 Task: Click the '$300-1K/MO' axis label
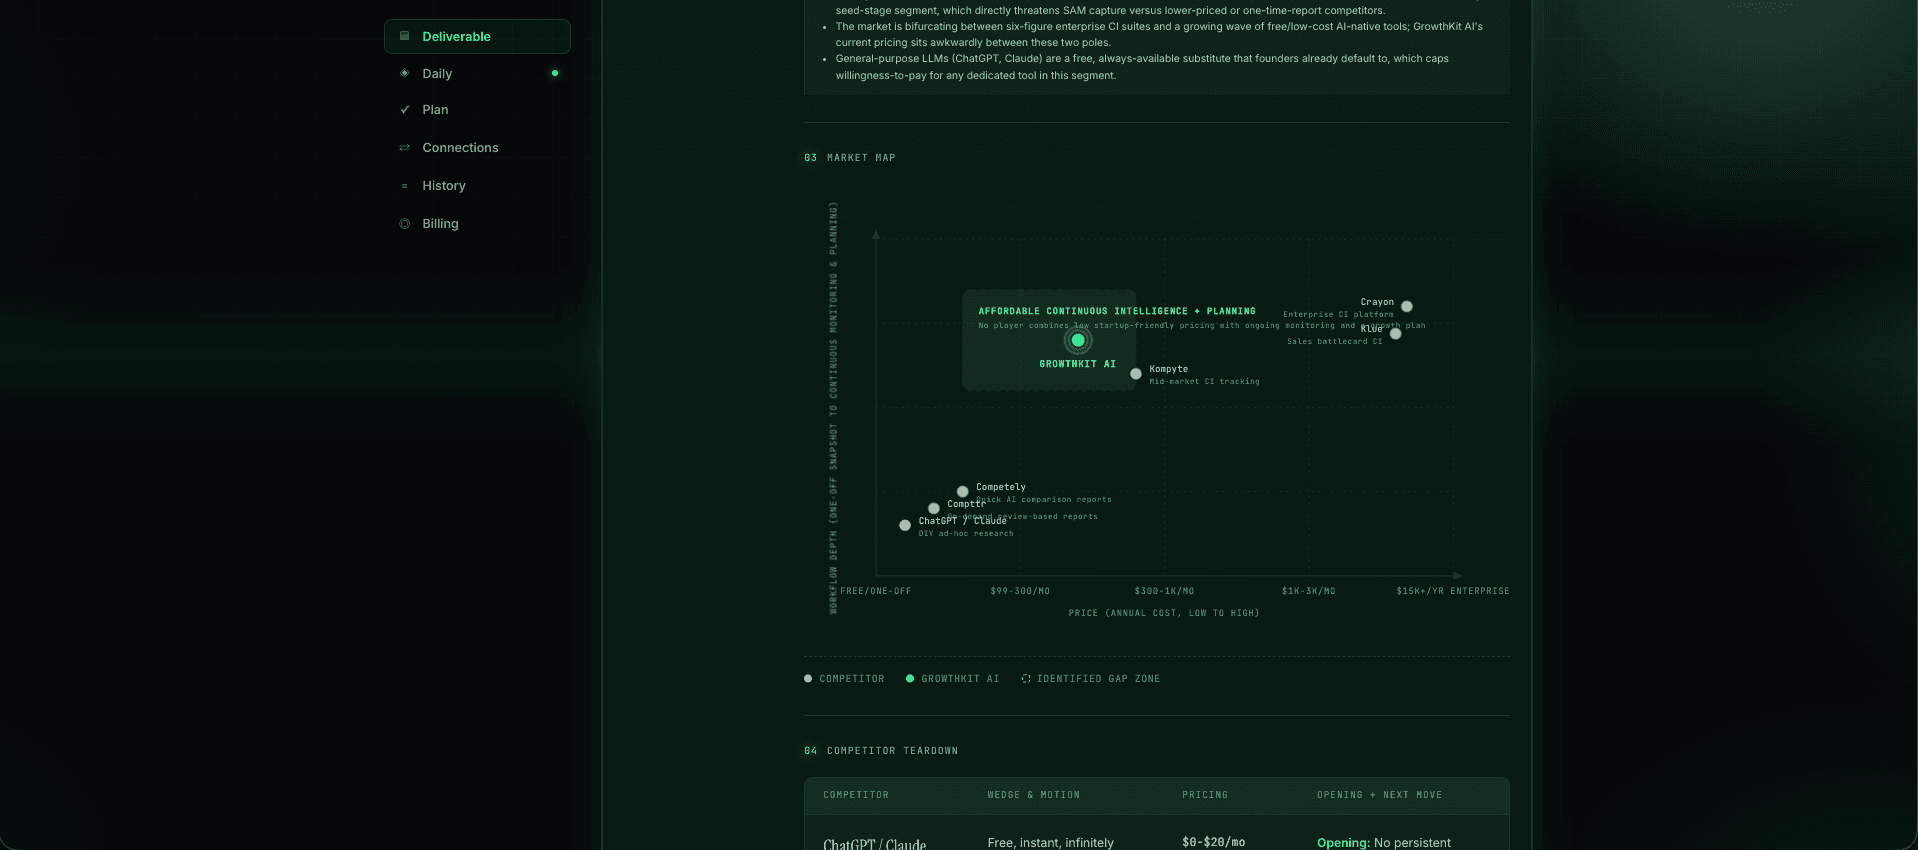click(x=1164, y=591)
